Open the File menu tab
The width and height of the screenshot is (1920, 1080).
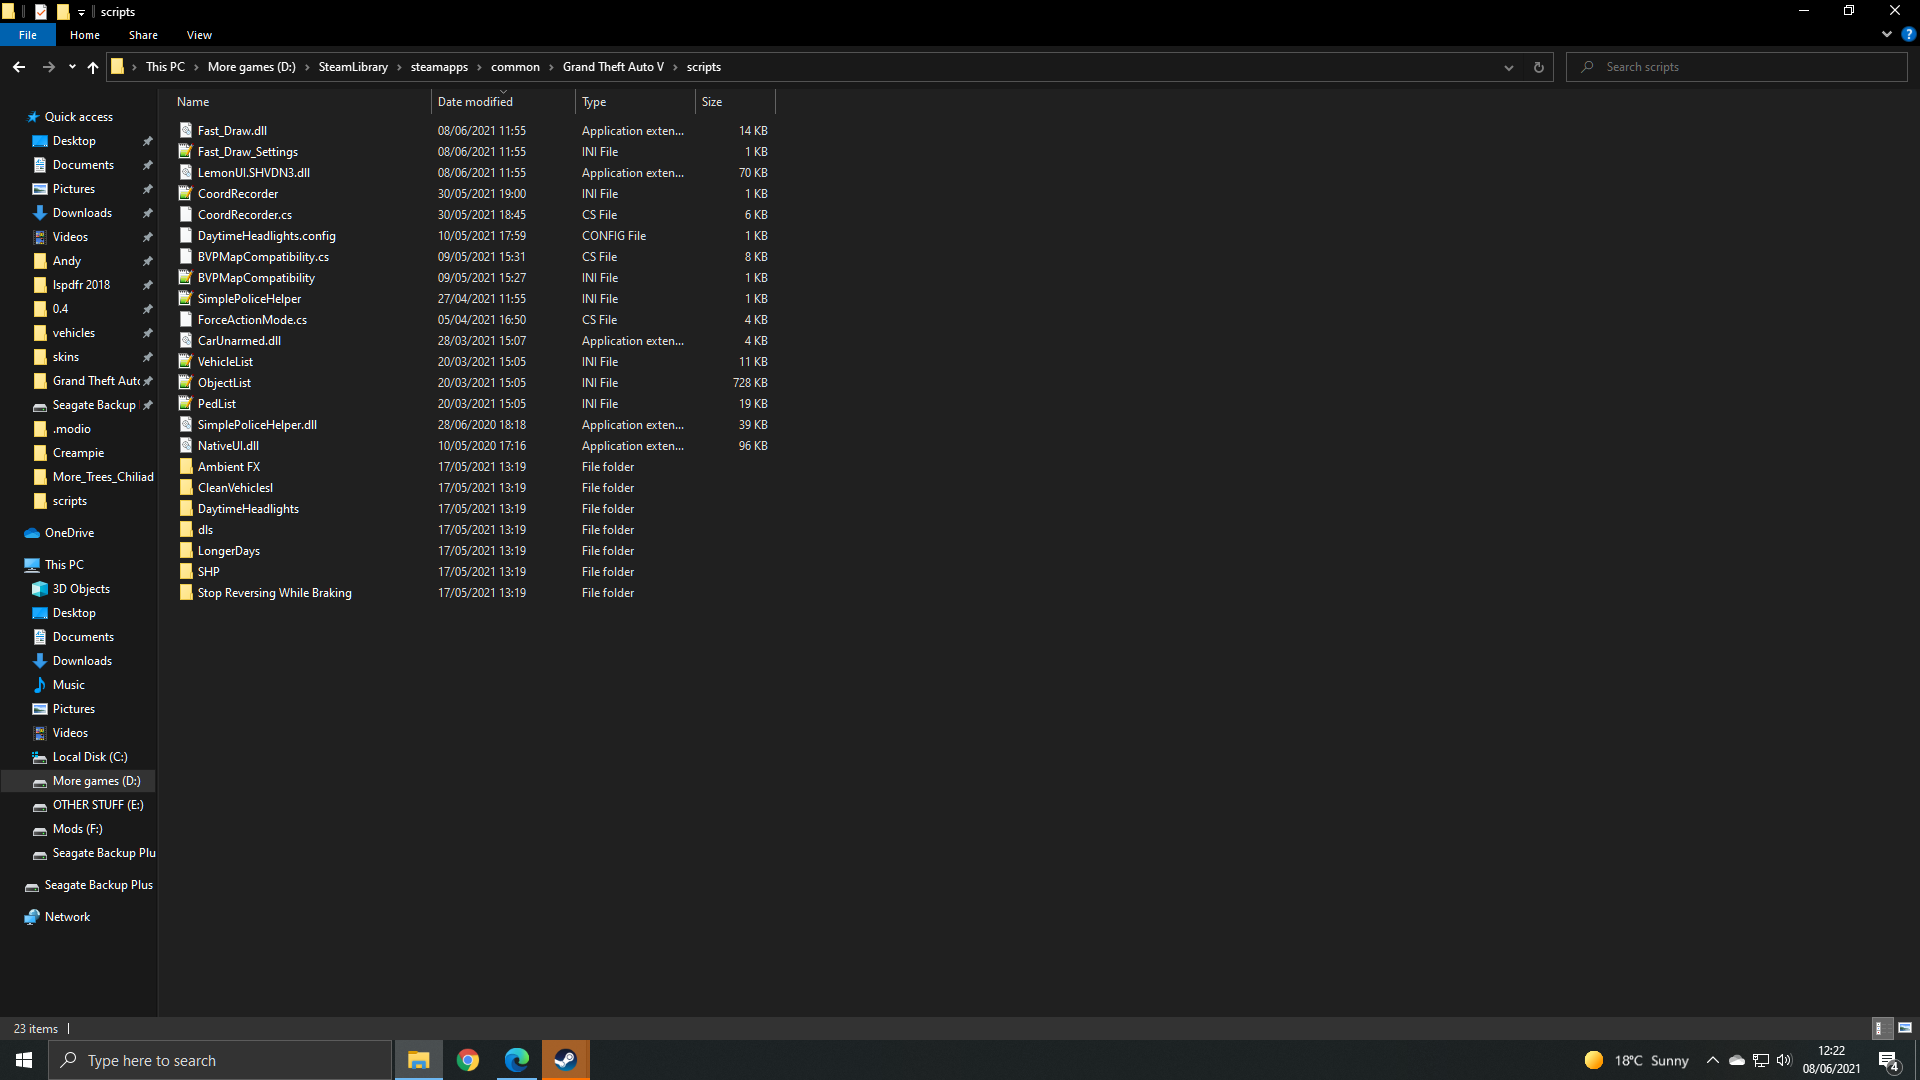pos(28,35)
